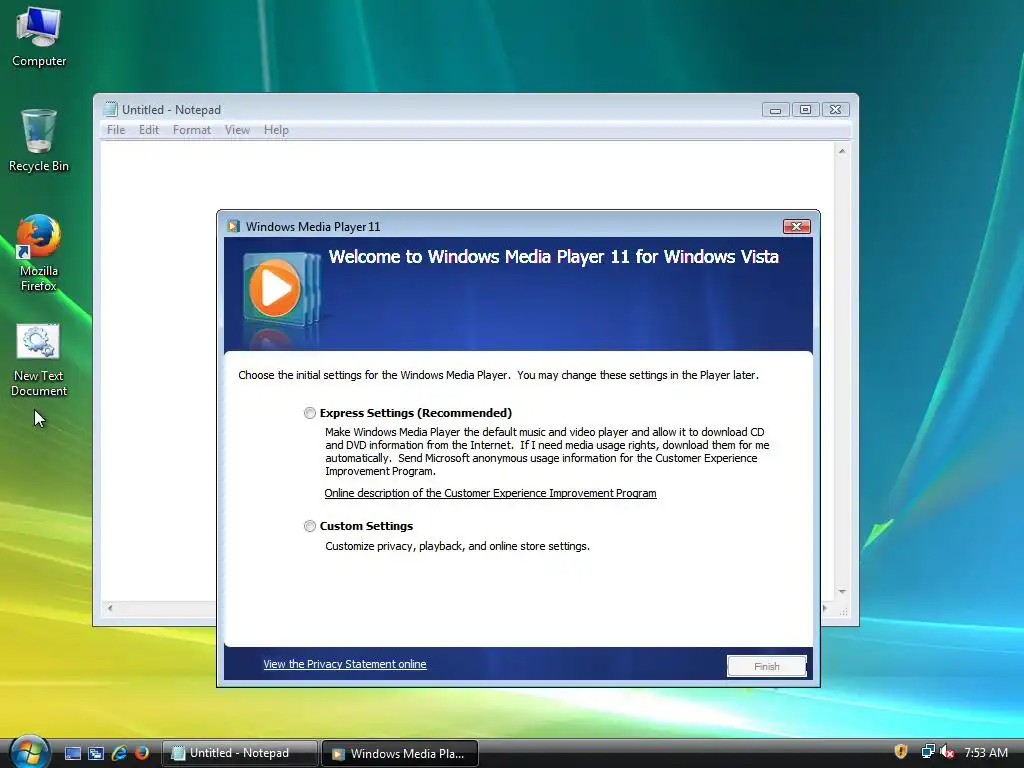The width and height of the screenshot is (1024, 768).
Task: Select the Recycle Bin desktop icon
Action: click(39, 140)
